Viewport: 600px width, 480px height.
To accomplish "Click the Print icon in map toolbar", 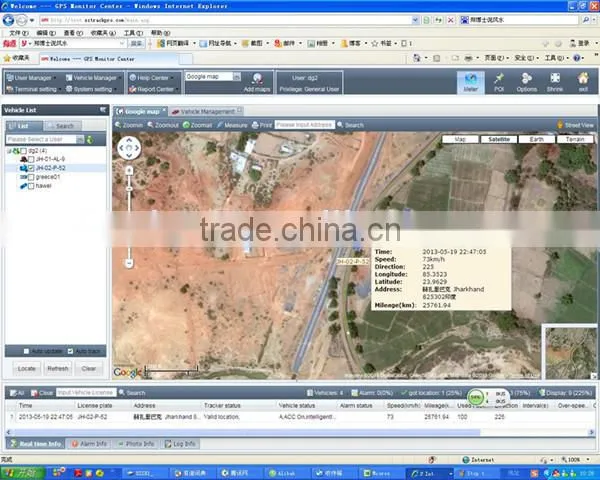I will 262,125.
